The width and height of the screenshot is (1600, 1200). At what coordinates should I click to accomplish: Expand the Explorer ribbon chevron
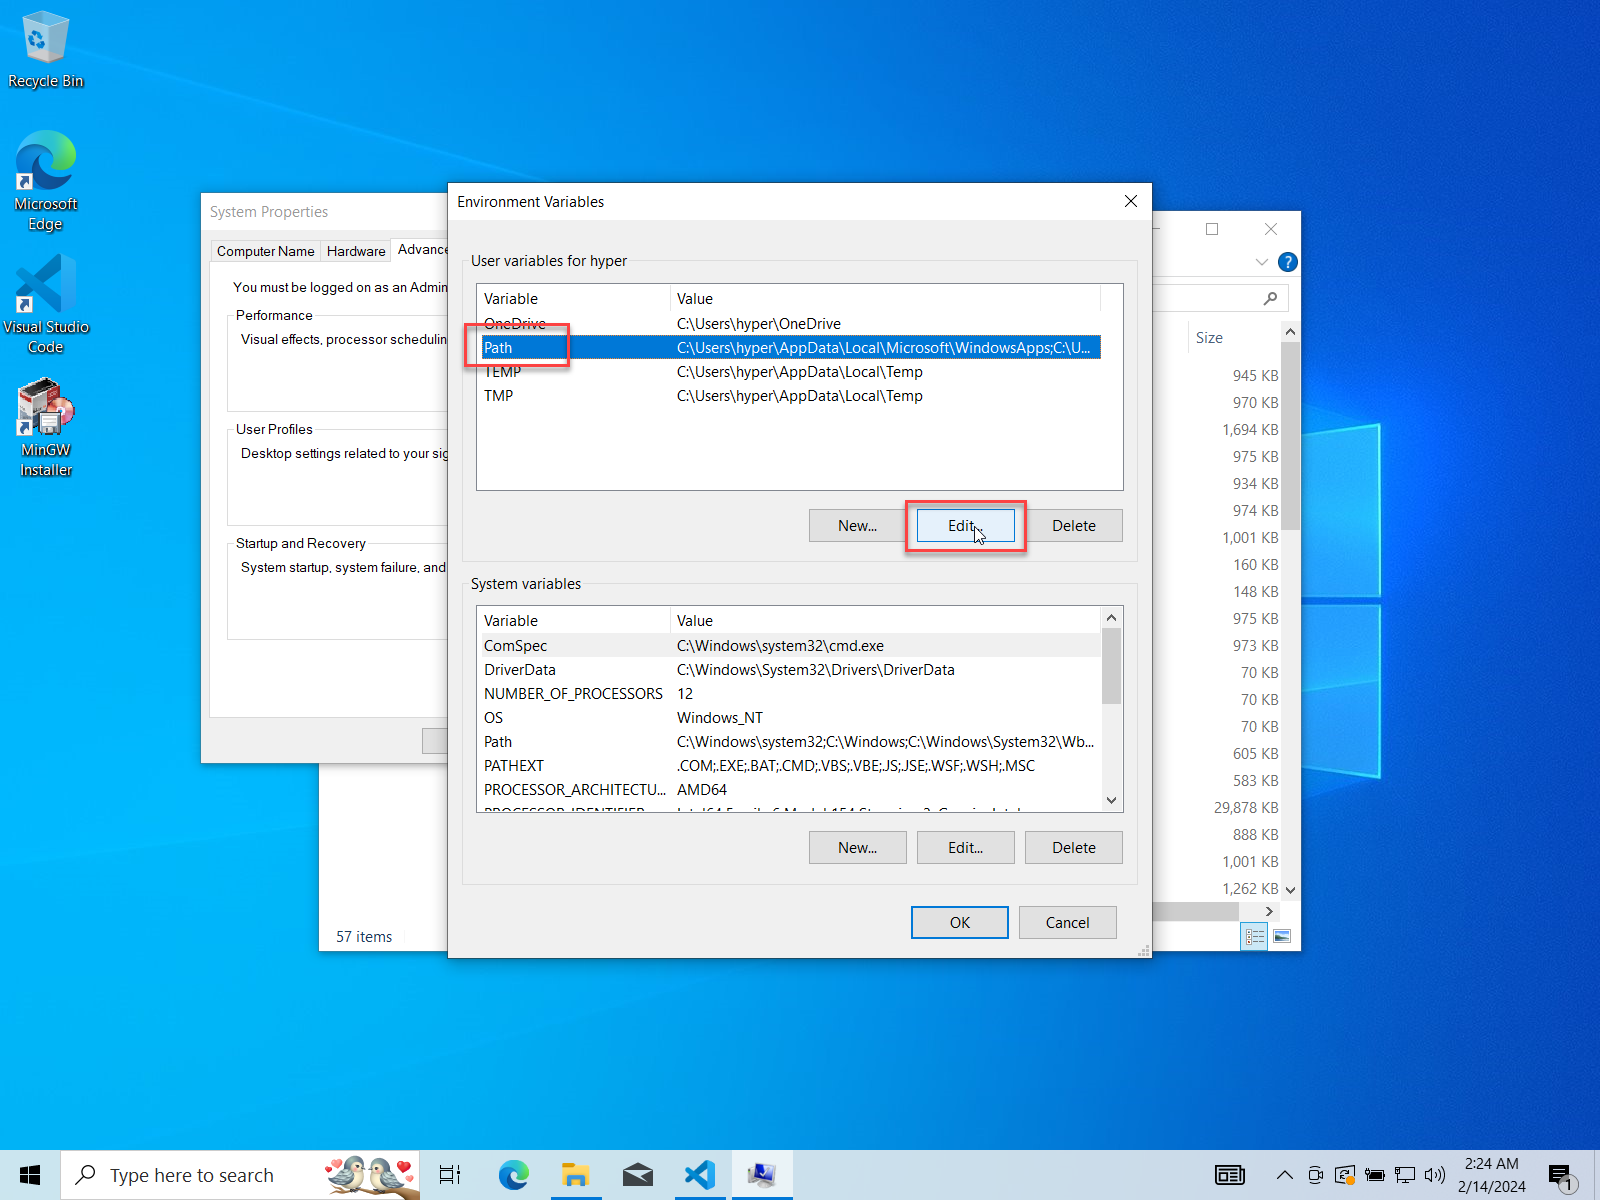pos(1261,262)
